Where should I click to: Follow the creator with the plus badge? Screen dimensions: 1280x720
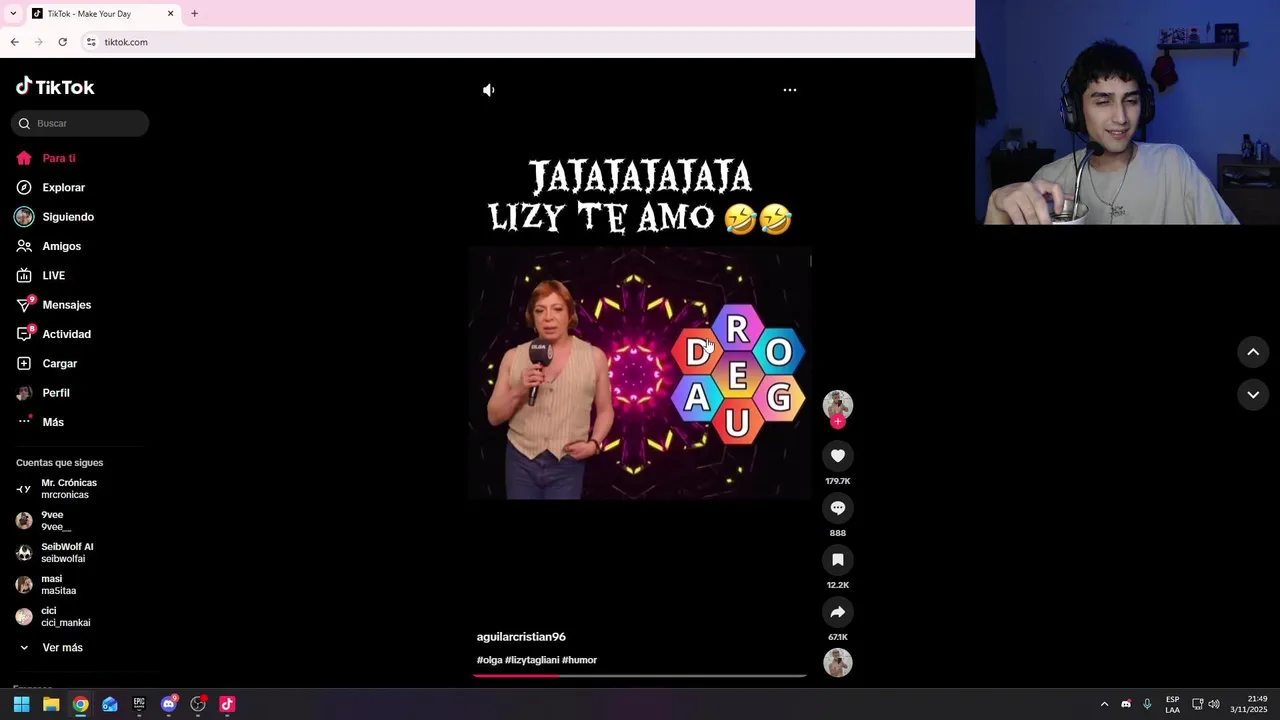[838, 422]
